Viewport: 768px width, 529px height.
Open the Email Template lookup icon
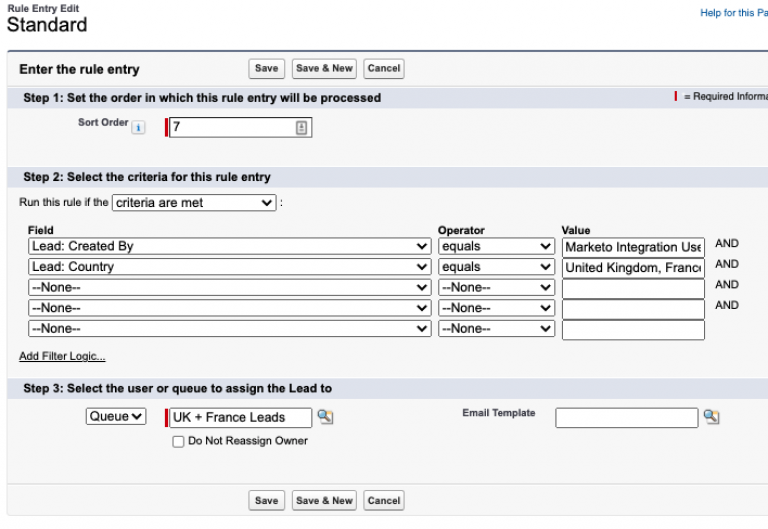click(711, 417)
